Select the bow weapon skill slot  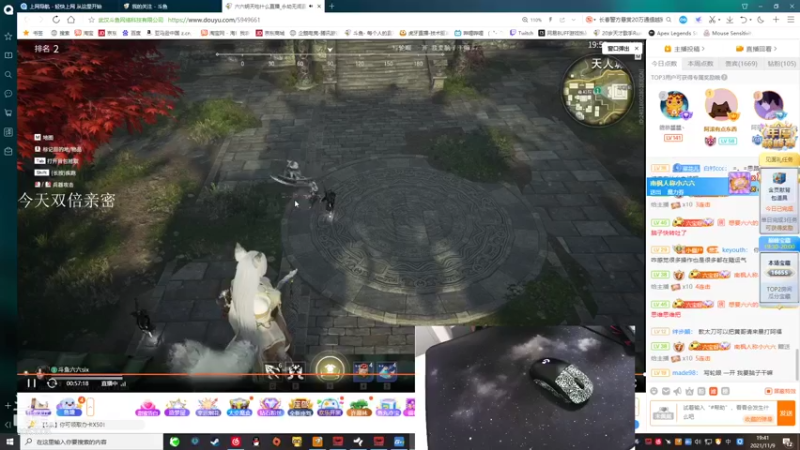coord(272,371)
